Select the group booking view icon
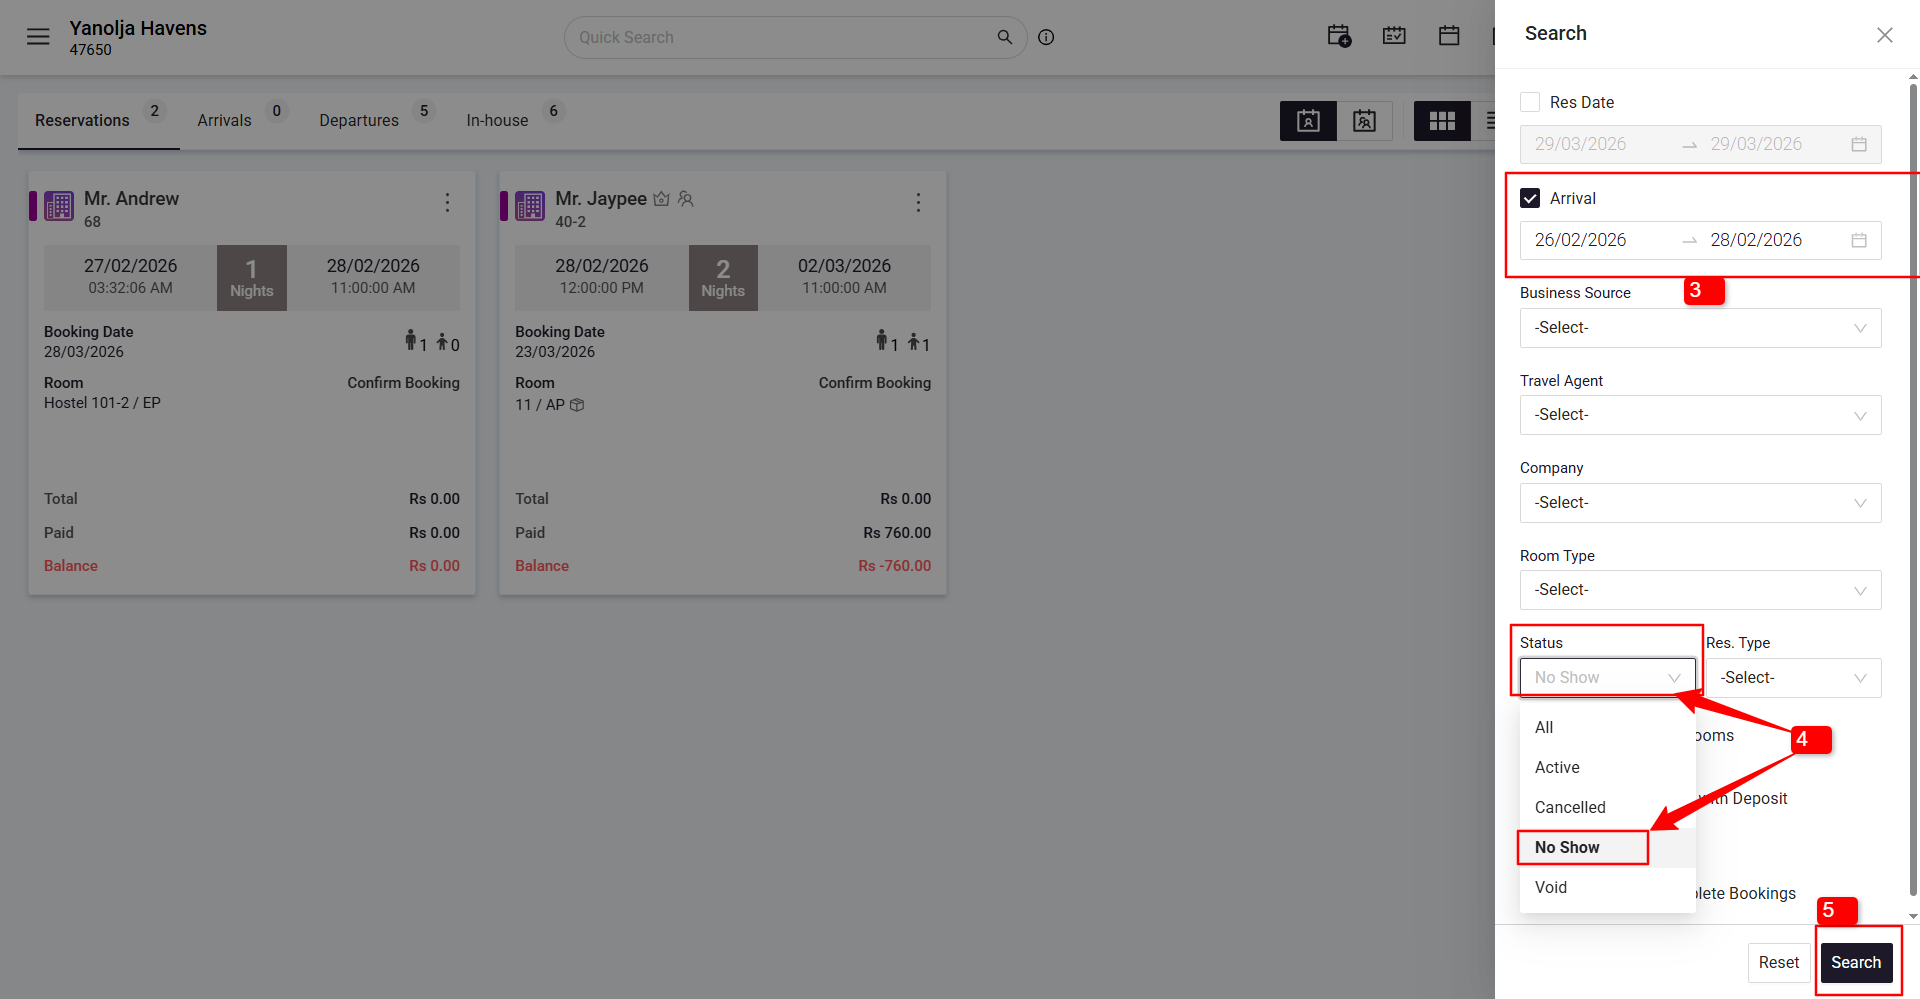 [x=1365, y=121]
